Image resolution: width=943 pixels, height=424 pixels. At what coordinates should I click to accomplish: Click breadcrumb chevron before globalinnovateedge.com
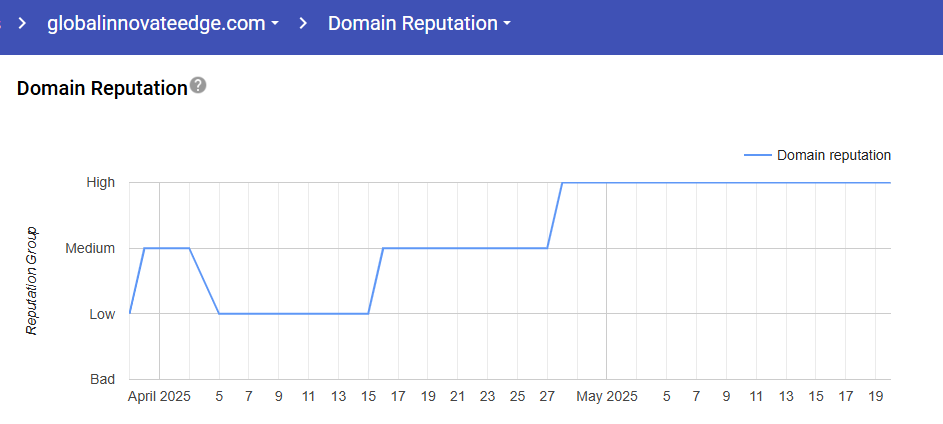21,24
